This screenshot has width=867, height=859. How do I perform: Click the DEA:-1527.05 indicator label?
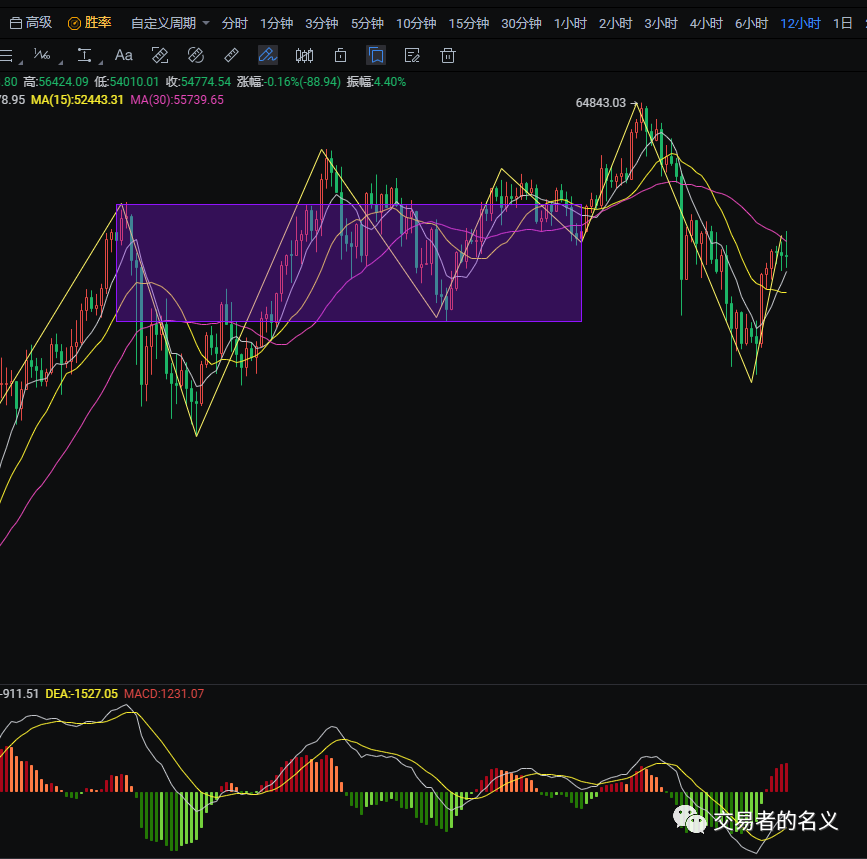click(81, 694)
